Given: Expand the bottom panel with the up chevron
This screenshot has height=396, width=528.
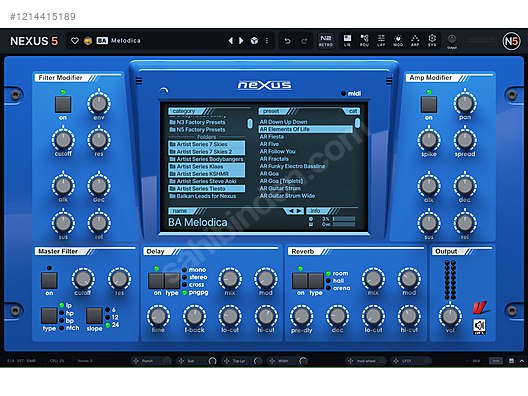Looking at the screenshot, I should pos(522,361).
